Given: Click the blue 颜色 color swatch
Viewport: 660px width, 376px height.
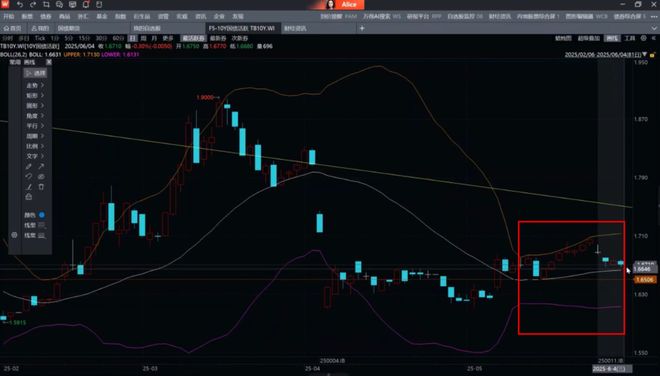Looking at the screenshot, I should (x=42, y=215).
